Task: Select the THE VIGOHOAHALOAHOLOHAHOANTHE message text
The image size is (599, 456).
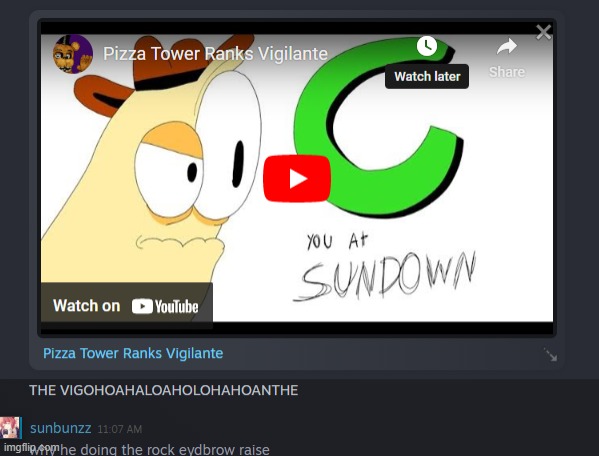Action: coord(164,390)
